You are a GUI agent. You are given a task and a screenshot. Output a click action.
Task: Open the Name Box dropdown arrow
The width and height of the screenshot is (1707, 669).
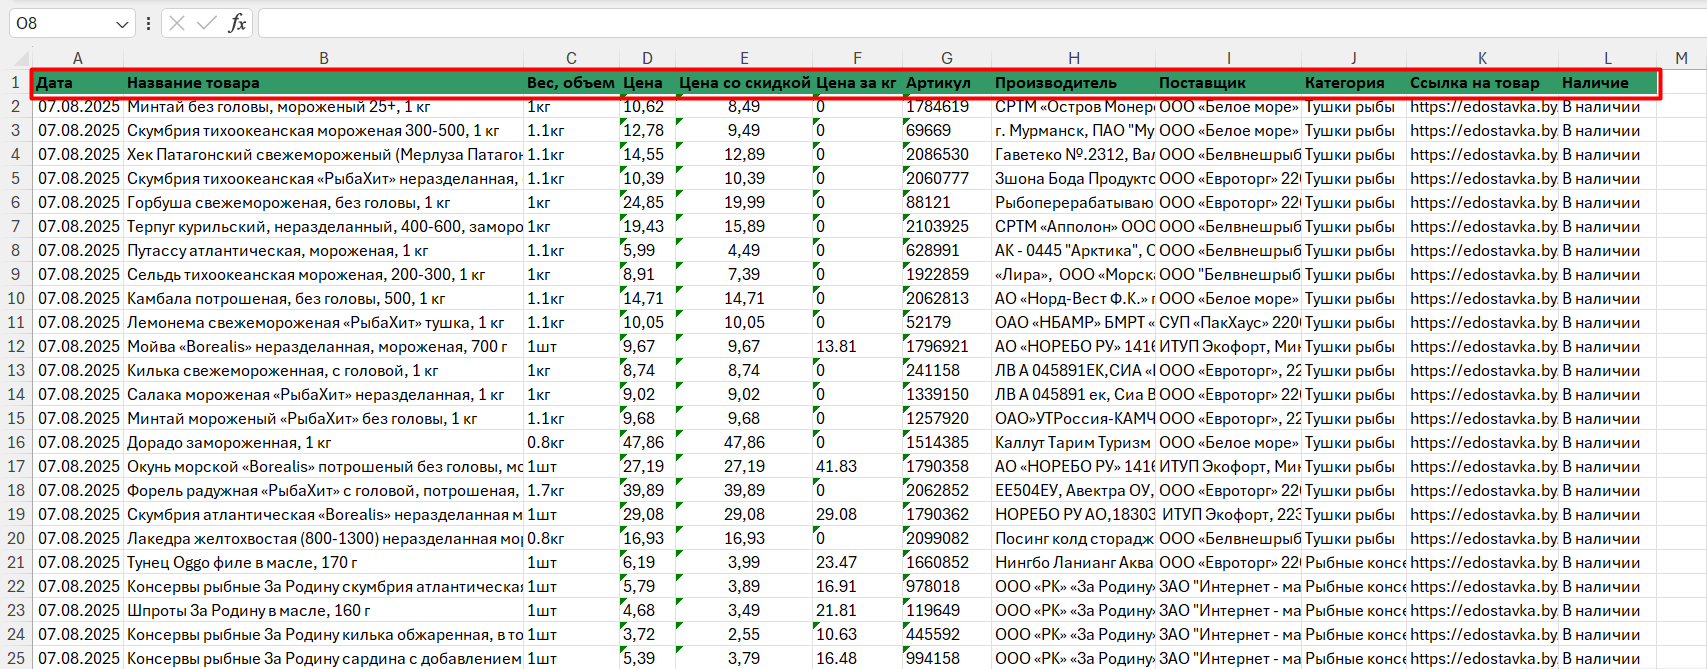point(122,23)
